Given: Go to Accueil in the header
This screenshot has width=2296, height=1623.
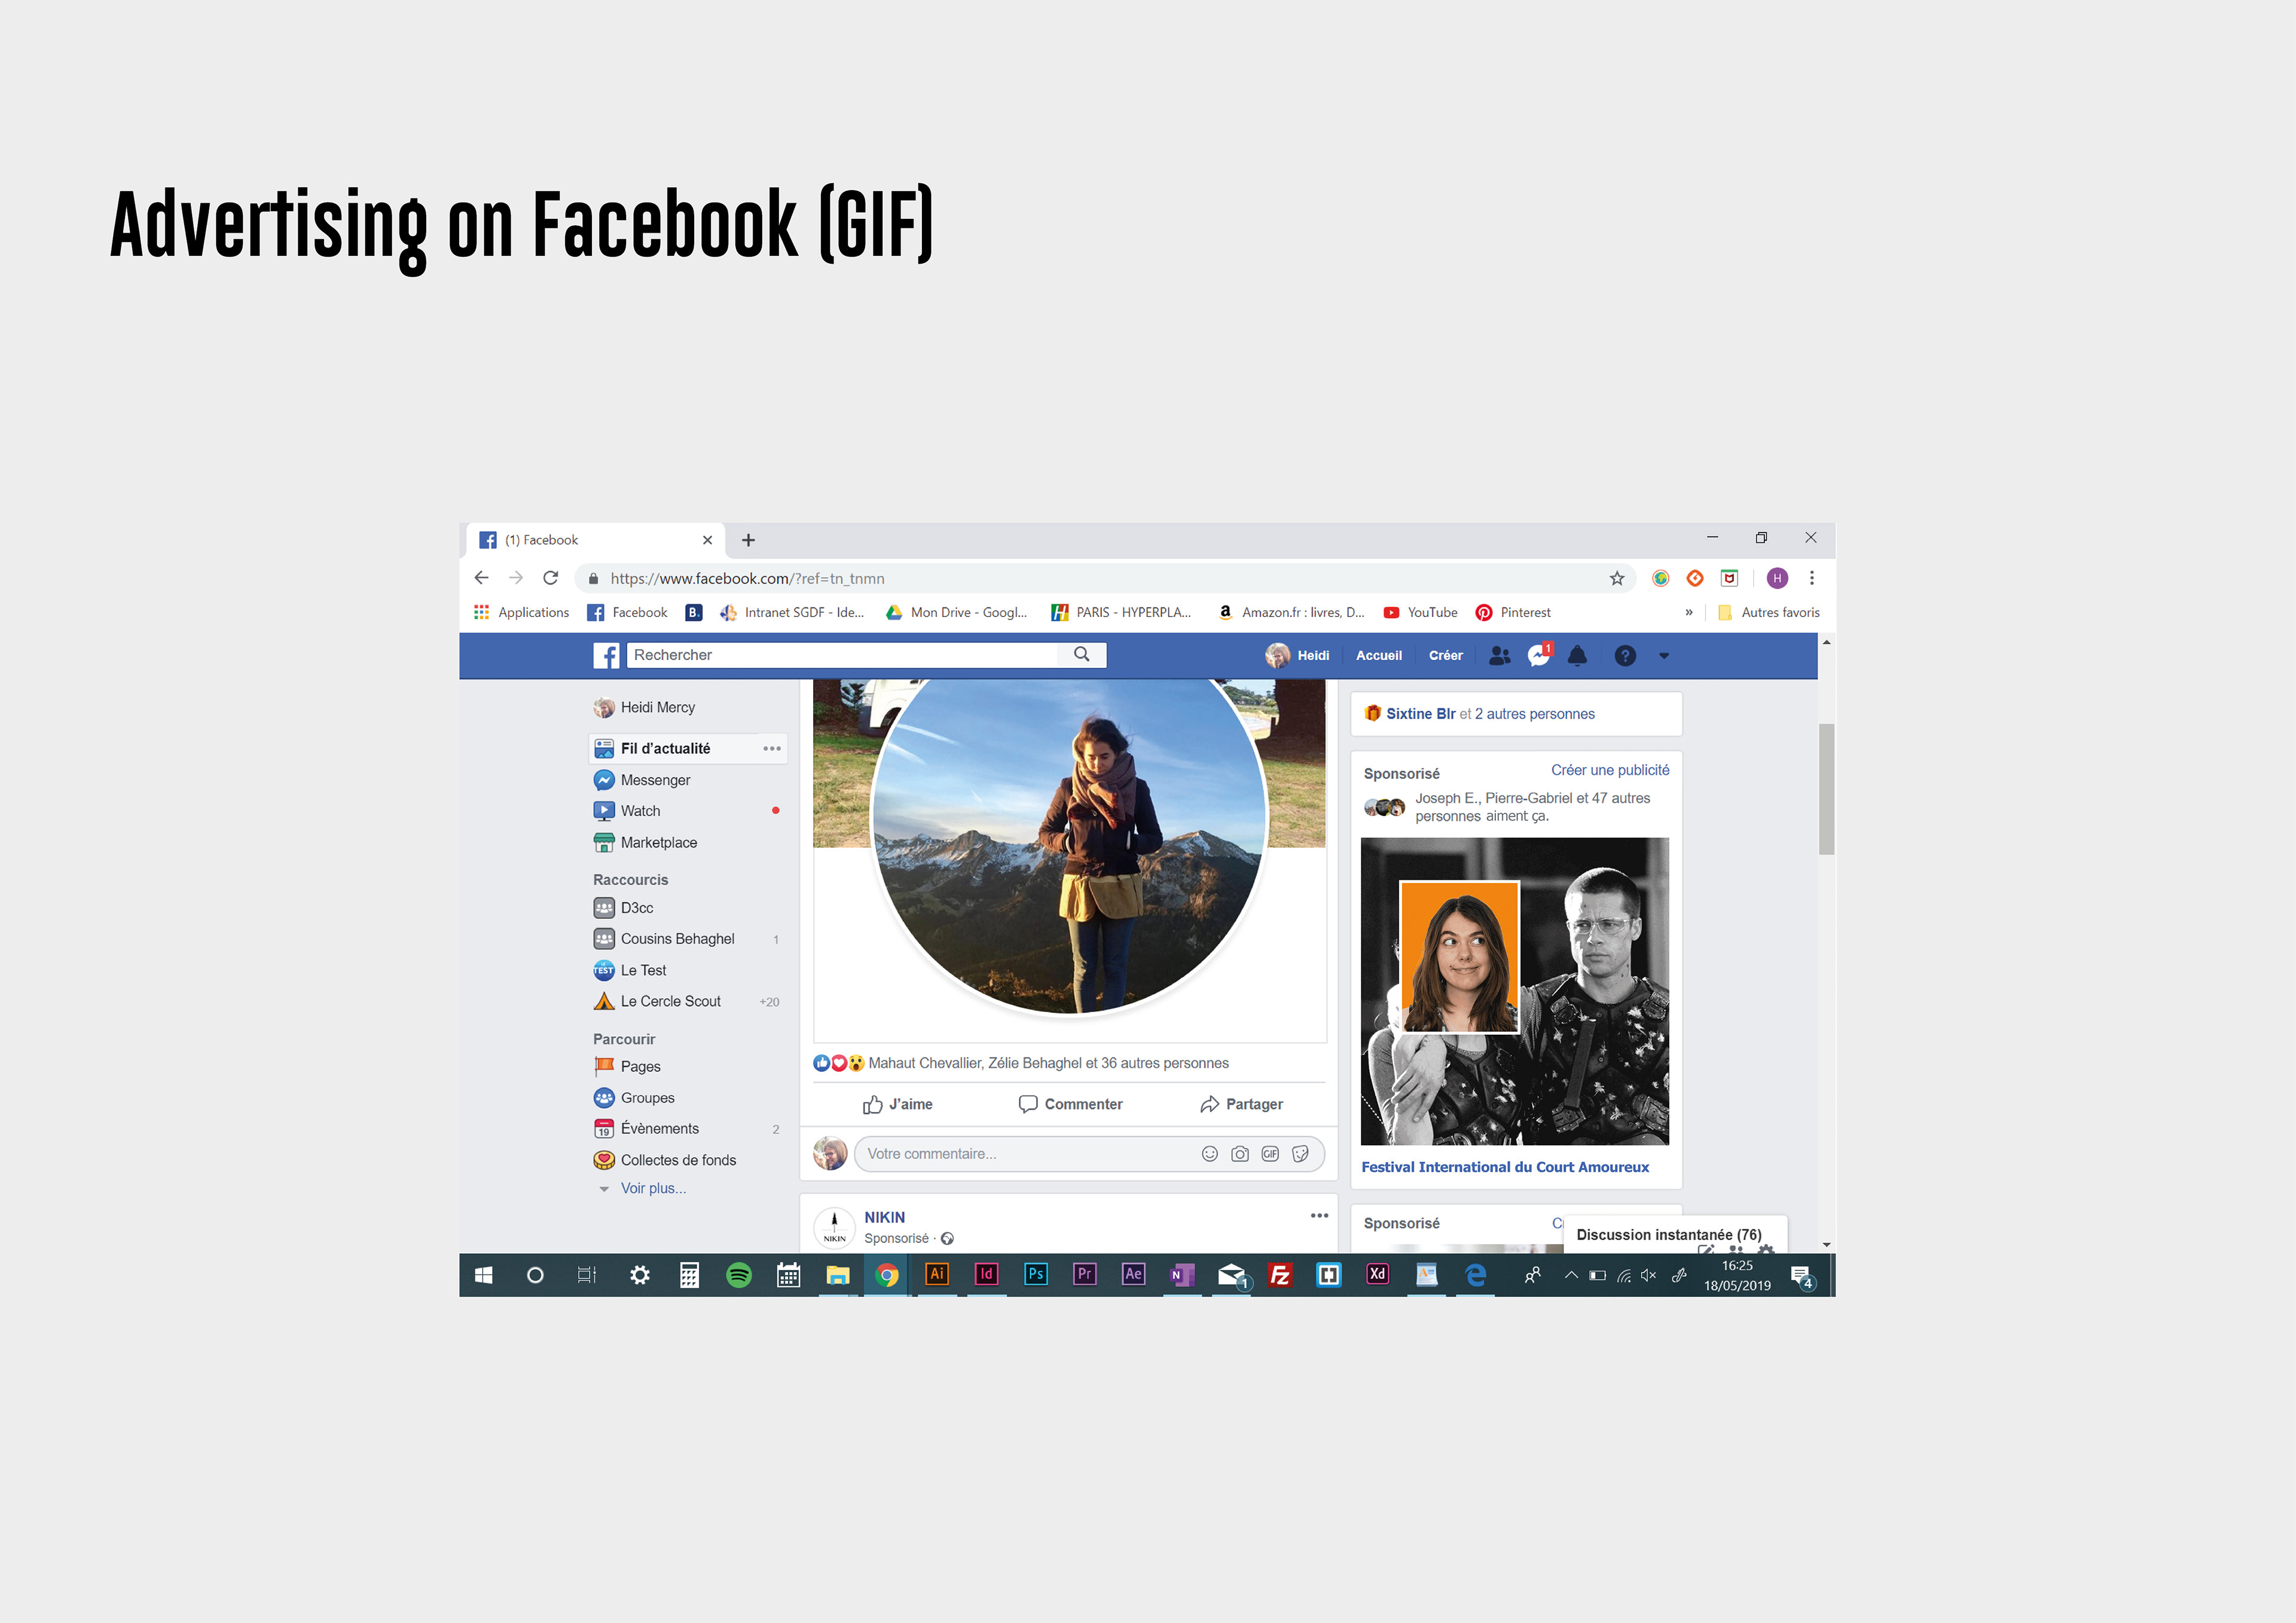Looking at the screenshot, I should [1379, 656].
